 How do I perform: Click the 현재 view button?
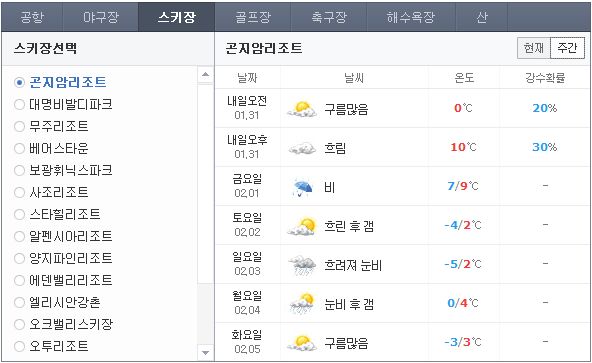tap(534, 48)
